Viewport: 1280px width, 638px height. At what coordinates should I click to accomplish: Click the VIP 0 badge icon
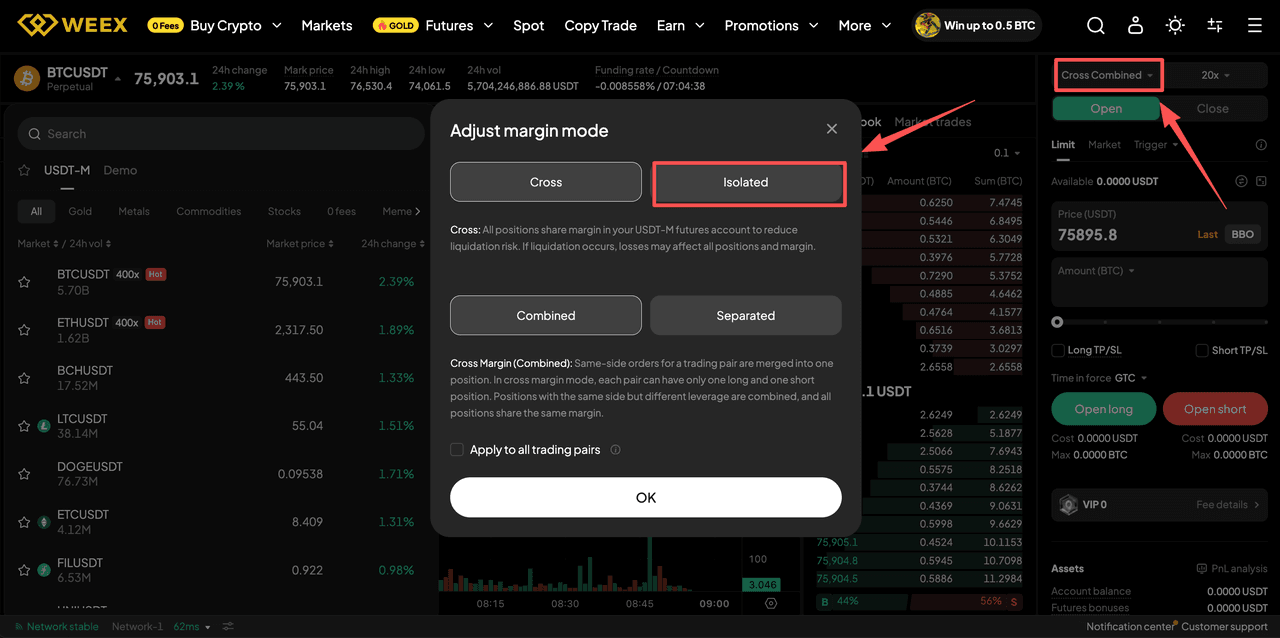tap(1068, 505)
